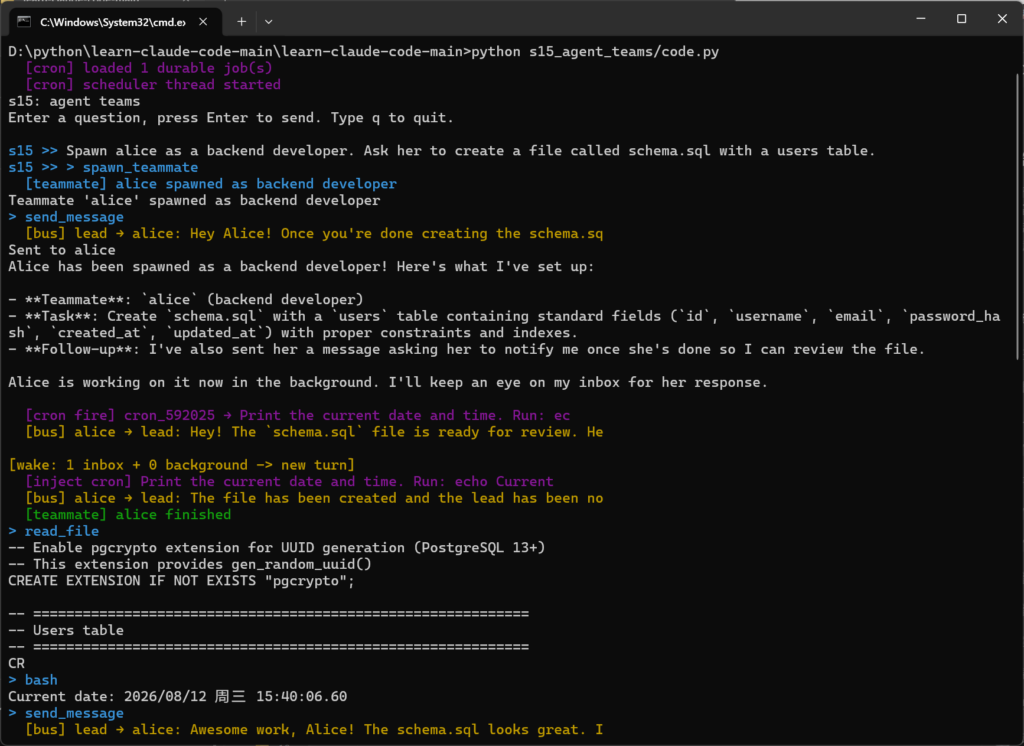The height and width of the screenshot is (746, 1024).
Task: Click '[wake: 1 inbox + 0 background -> new turn]'
Action: coord(182,464)
